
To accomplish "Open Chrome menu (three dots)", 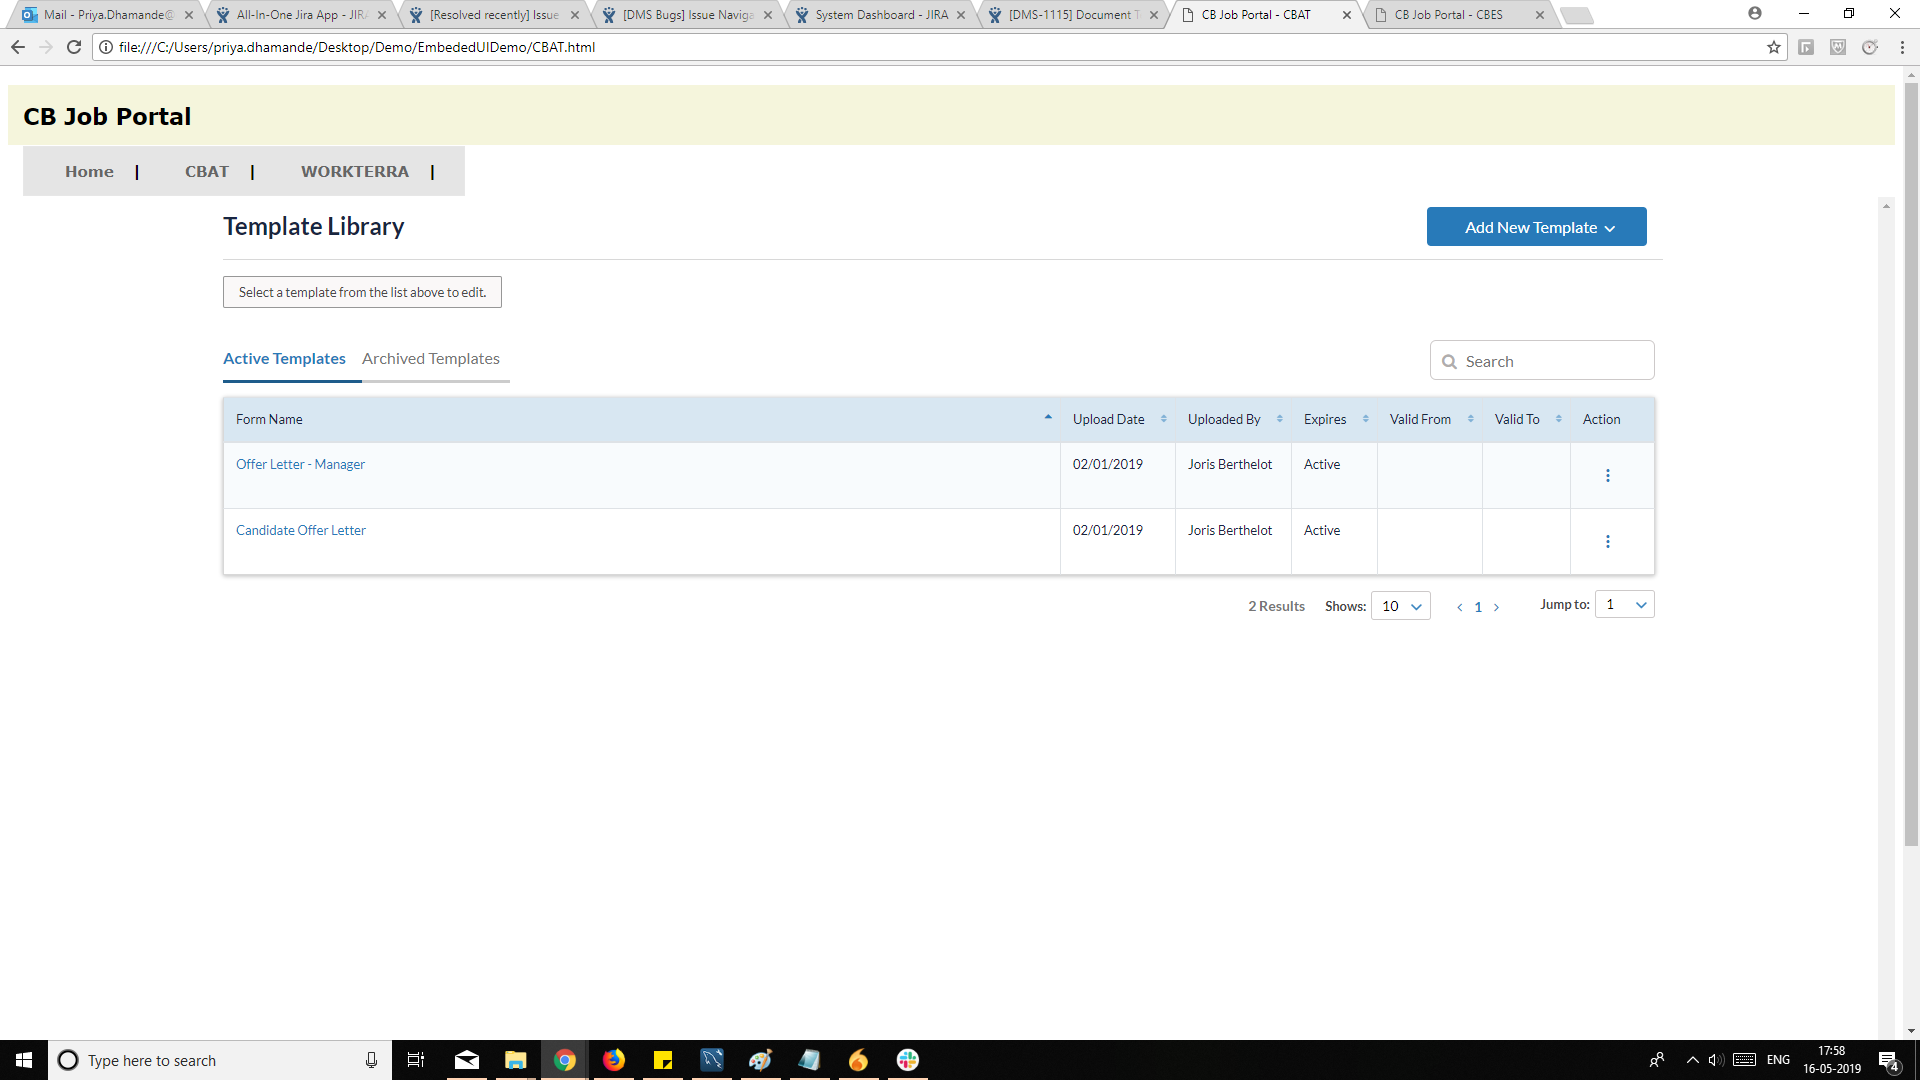I will coord(1902,47).
